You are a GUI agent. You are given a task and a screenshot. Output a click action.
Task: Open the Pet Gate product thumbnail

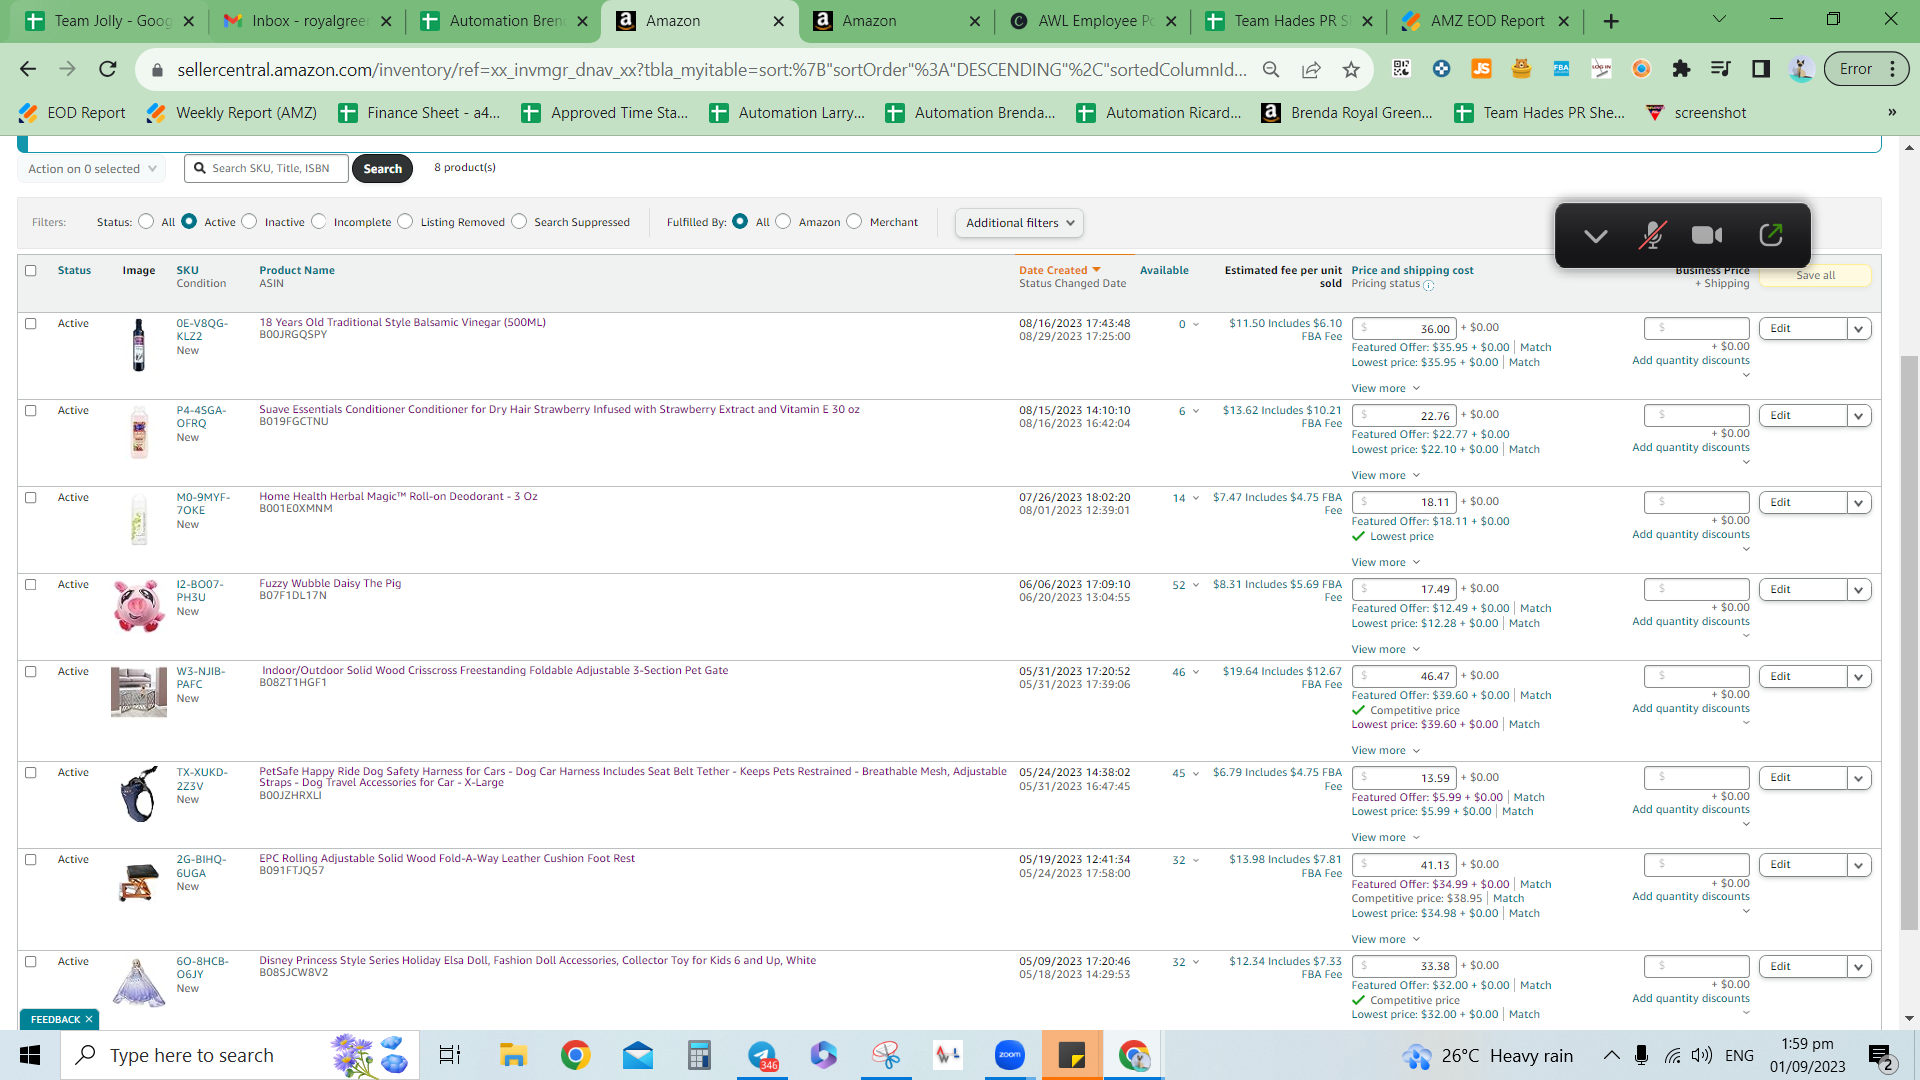pos(139,692)
